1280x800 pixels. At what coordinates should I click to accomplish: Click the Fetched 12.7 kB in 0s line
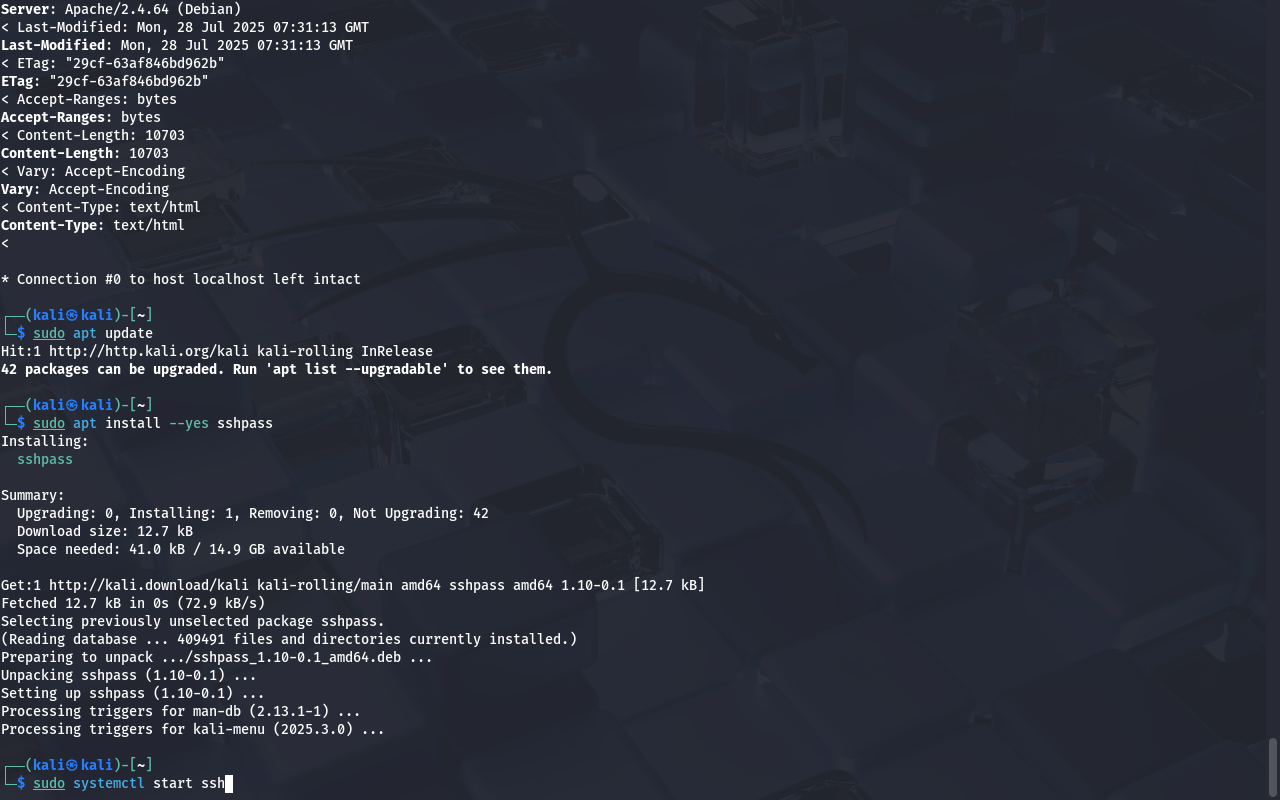[x=133, y=603]
